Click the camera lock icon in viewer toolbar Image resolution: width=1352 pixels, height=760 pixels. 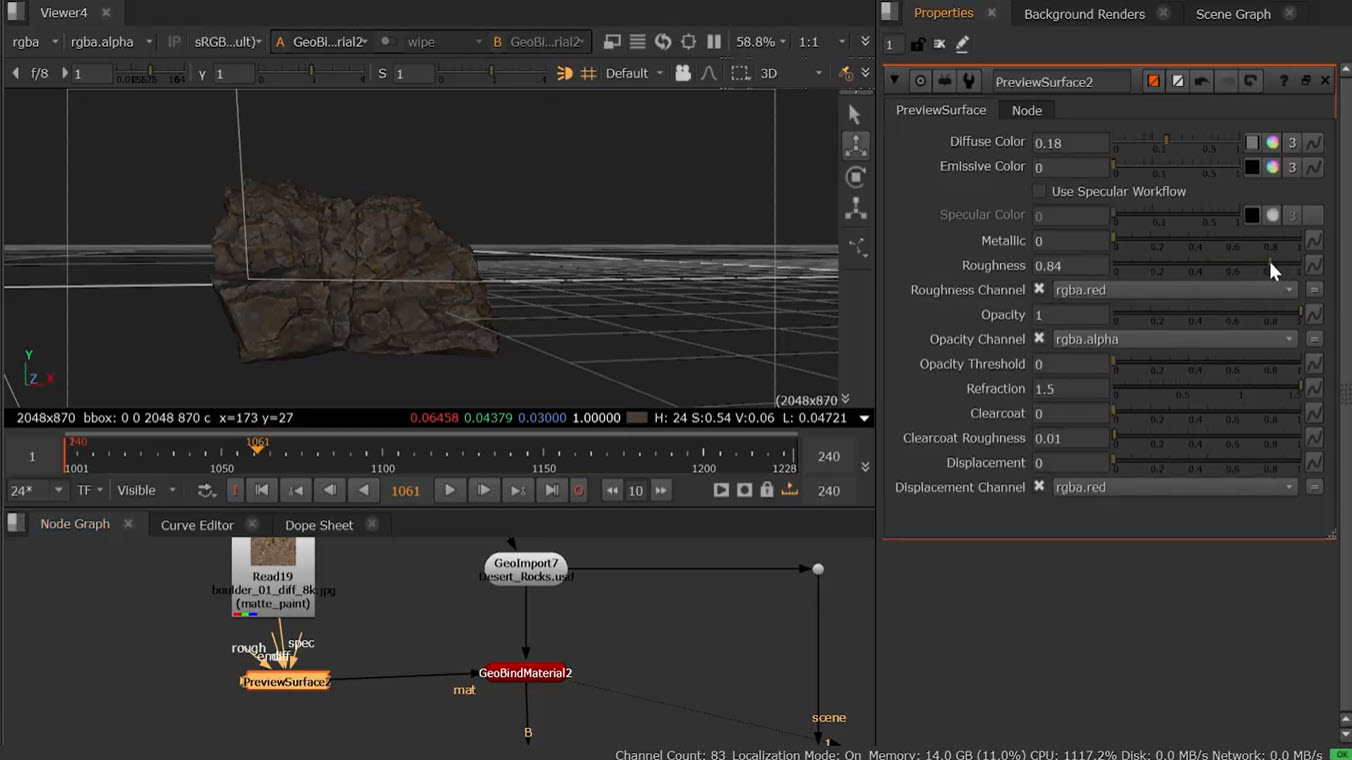click(x=683, y=73)
